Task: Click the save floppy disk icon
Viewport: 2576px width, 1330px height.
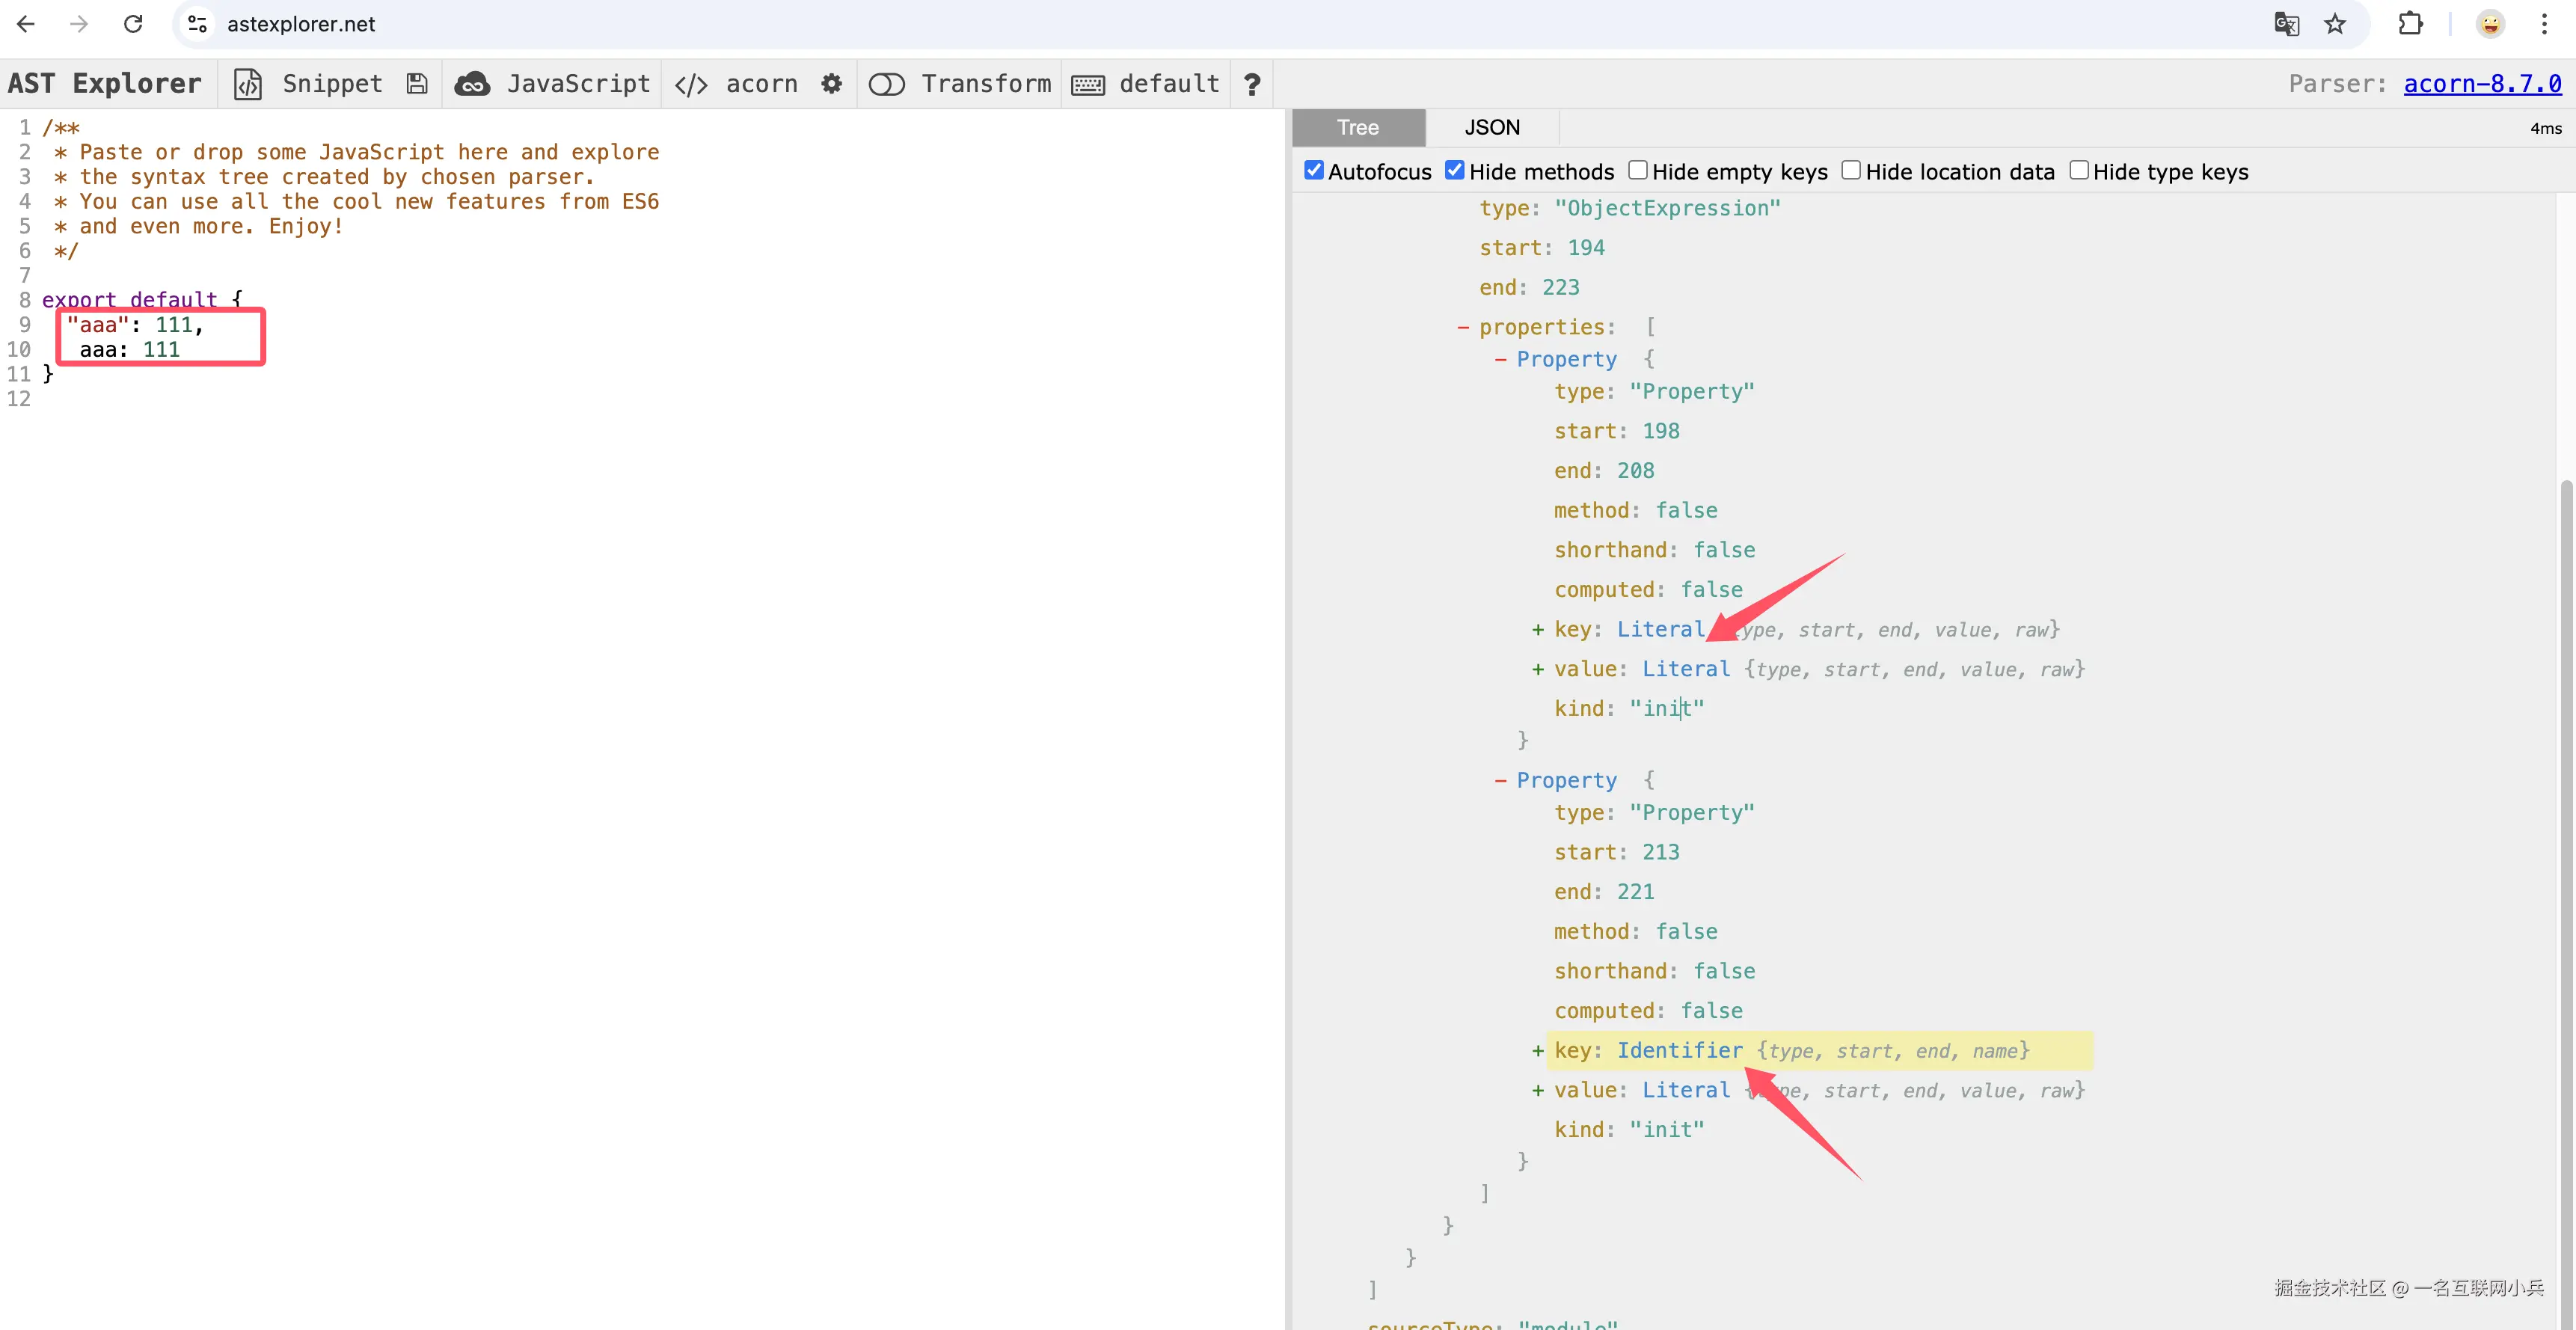Action: pos(417,84)
